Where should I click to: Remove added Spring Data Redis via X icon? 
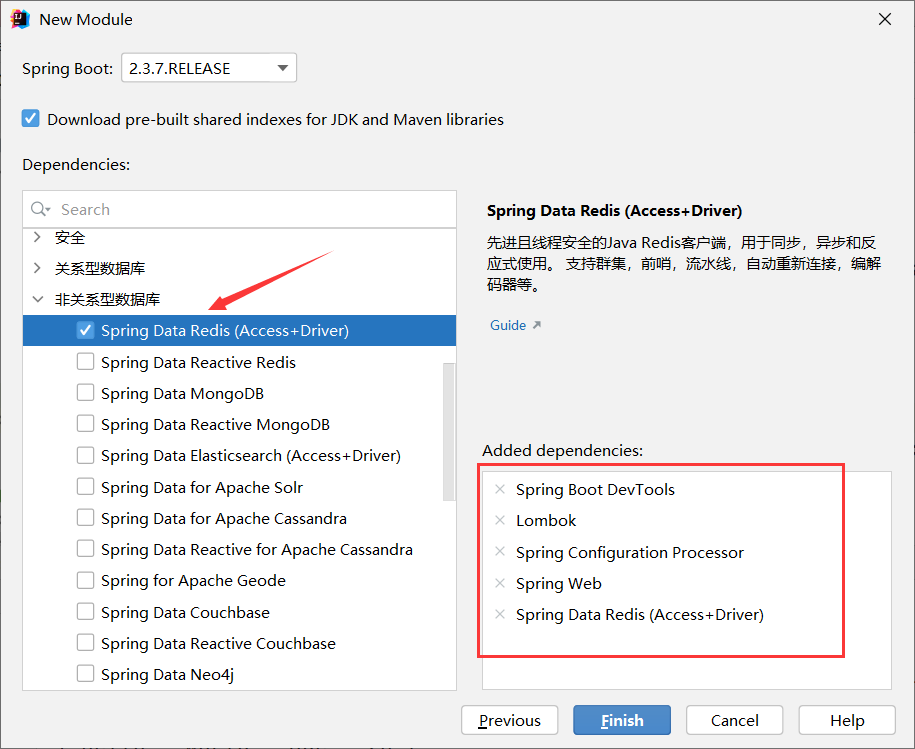(x=500, y=614)
